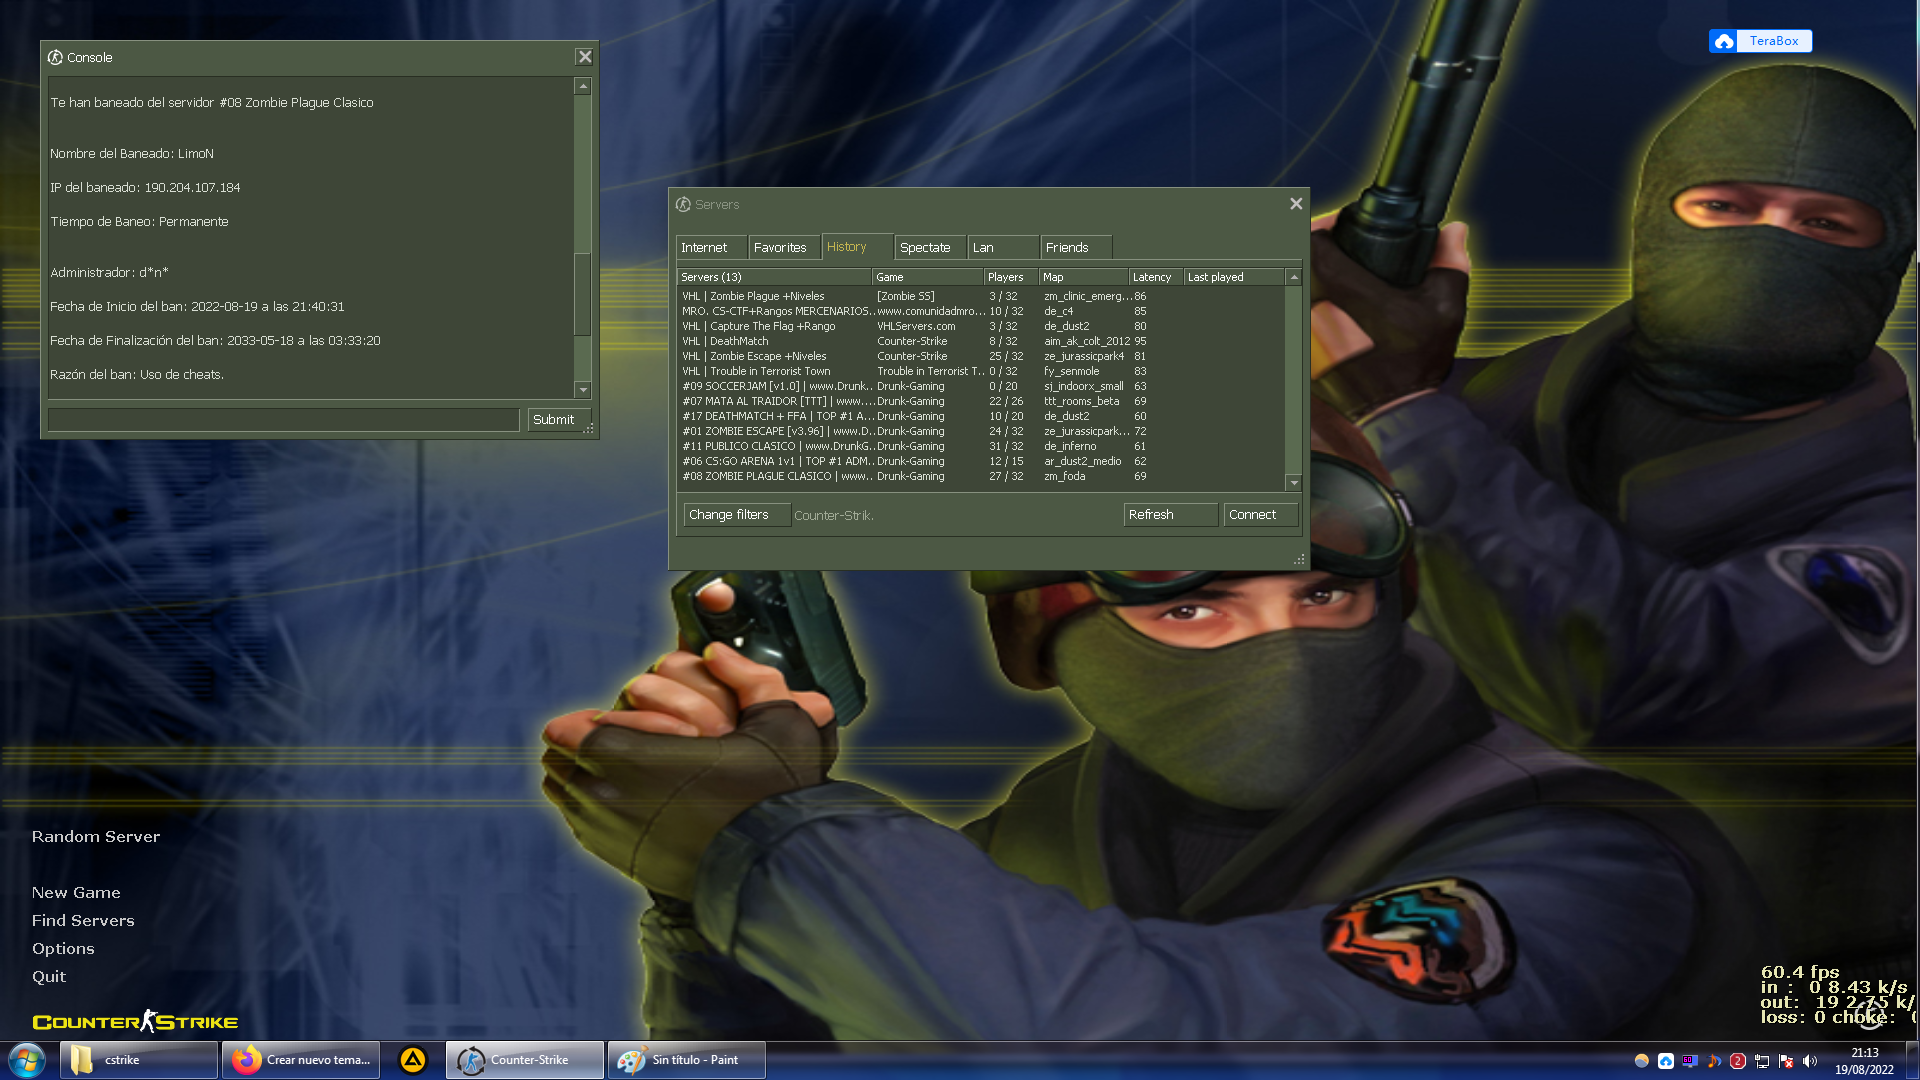
Task: Click Submit in the Console
Action: coord(559,420)
